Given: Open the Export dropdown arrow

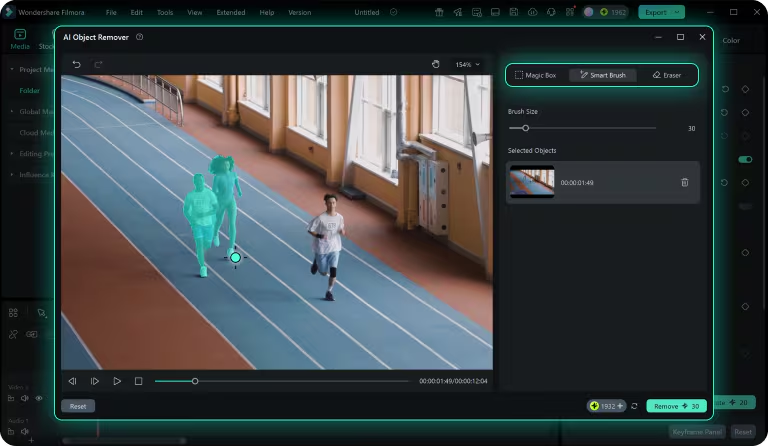Looking at the screenshot, I should tap(677, 12).
